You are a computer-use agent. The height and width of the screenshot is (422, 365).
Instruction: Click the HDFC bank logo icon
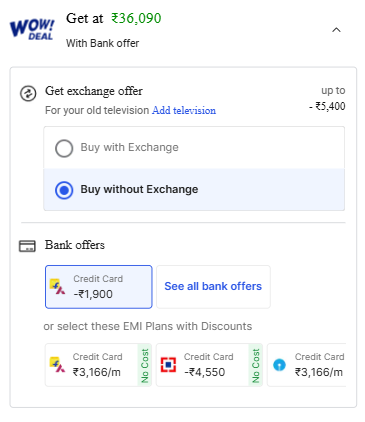click(168, 365)
